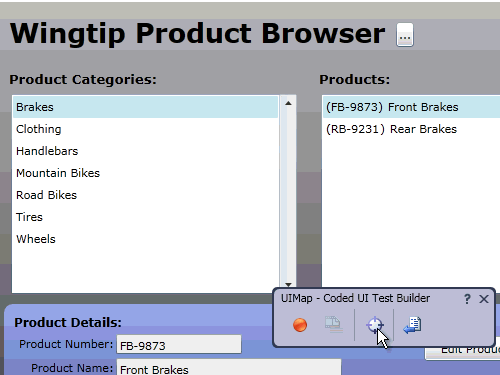Select Clothing category
Image resolution: width=500 pixels, height=375 pixels.
[145, 129]
